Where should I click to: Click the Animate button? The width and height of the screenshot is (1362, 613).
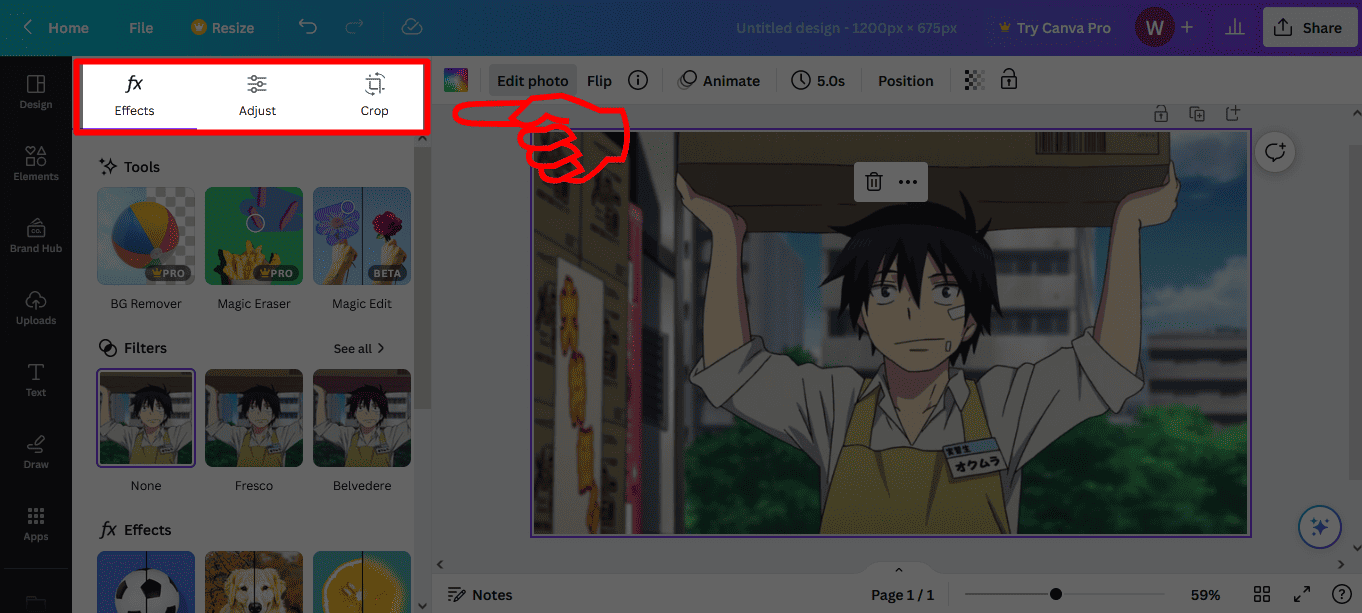(719, 81)
